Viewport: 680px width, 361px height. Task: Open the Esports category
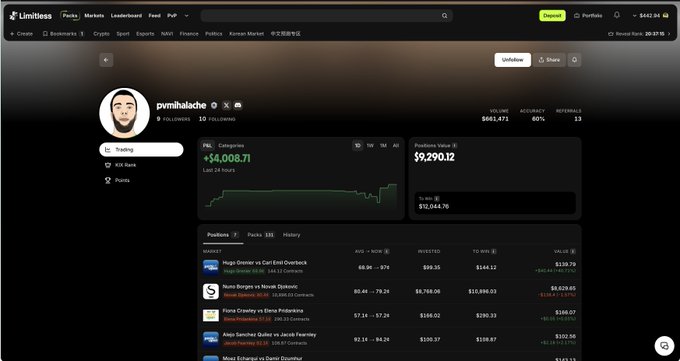(x=145, y=34)
